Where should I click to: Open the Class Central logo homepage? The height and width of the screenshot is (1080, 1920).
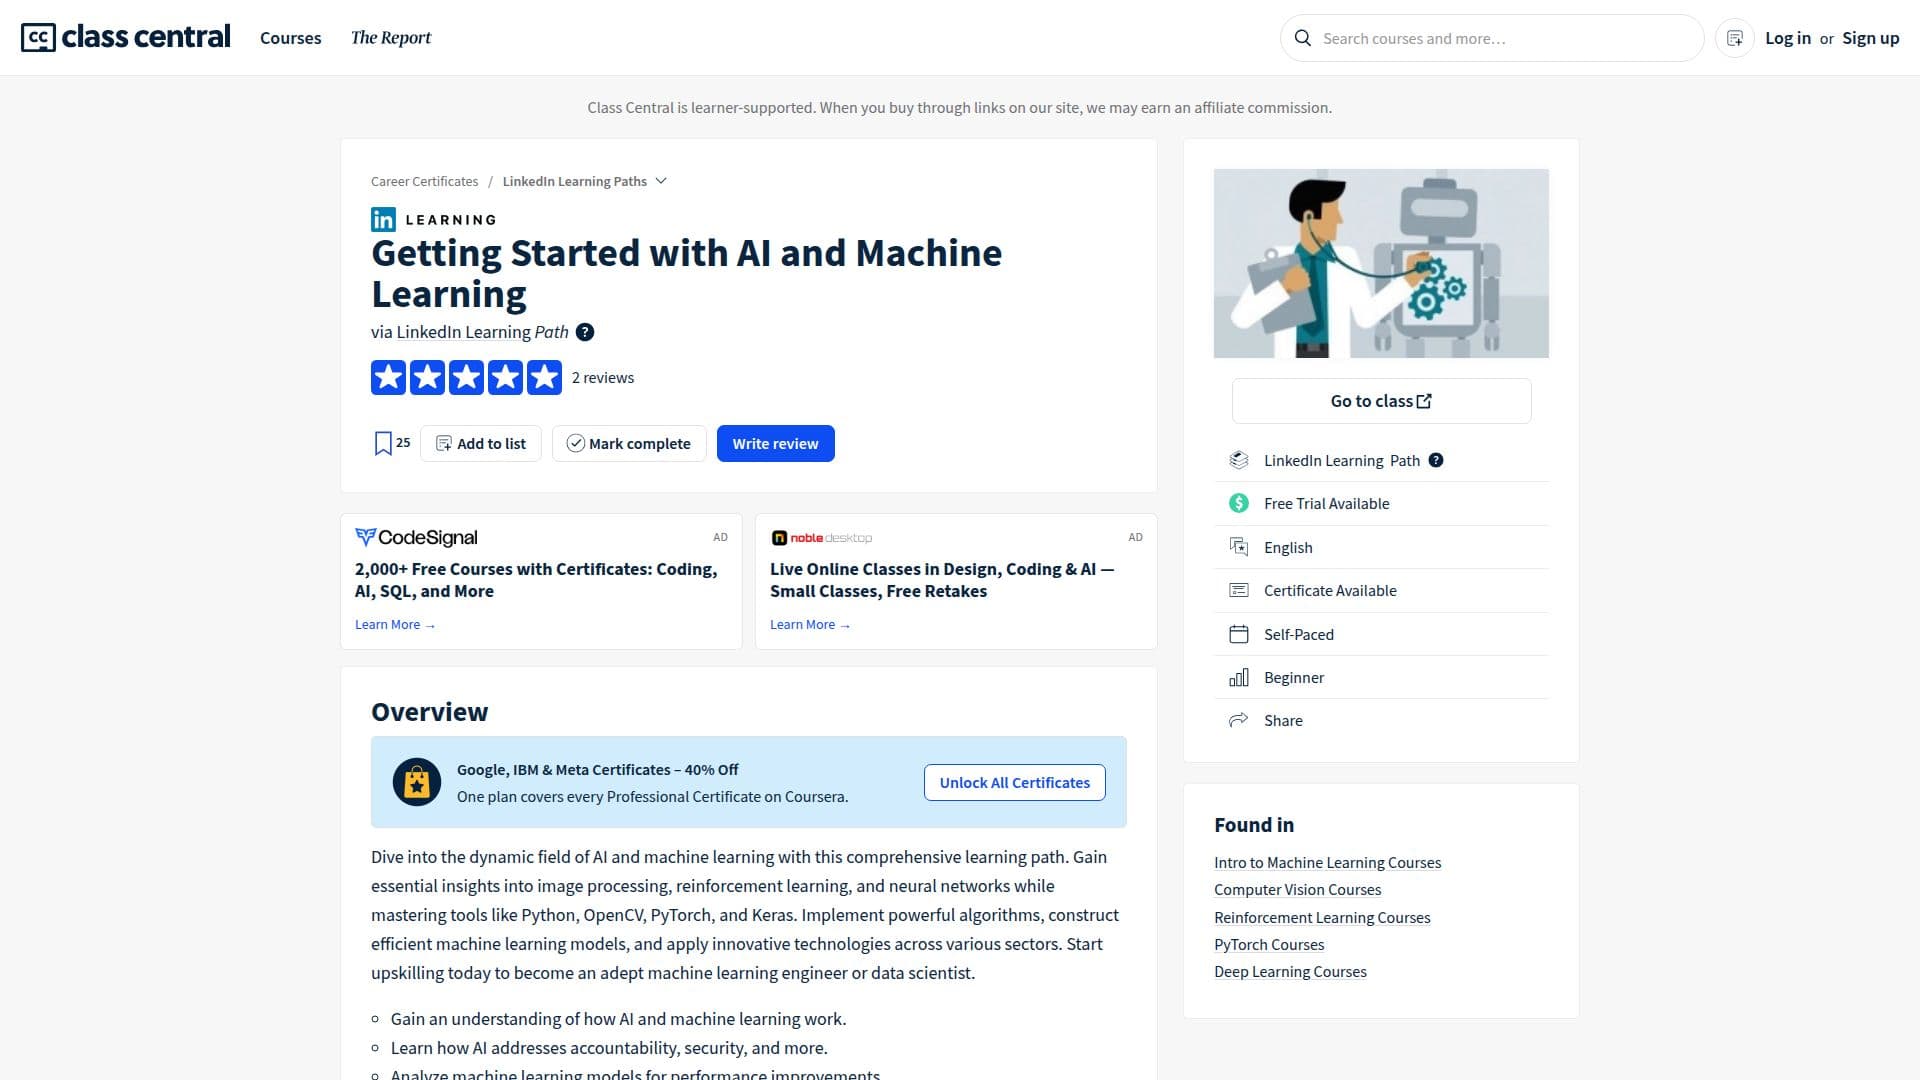[x=125, y=38]
